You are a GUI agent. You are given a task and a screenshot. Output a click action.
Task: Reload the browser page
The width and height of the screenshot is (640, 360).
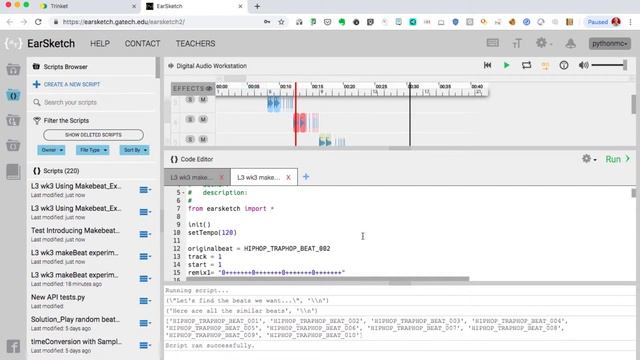pyautogui.click(x=38, y=22)
